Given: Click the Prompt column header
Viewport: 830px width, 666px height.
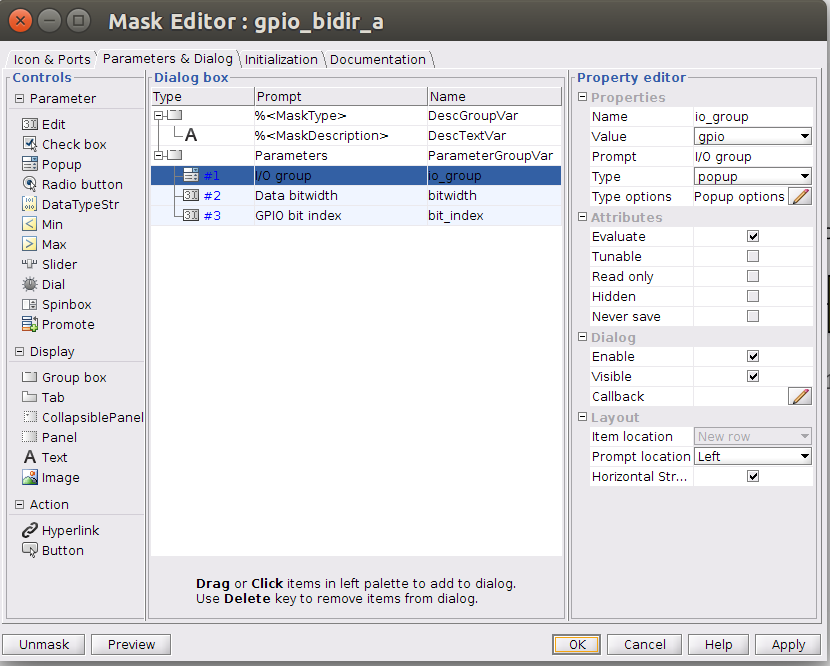Looking at the screenshot, I should (340, 96).
